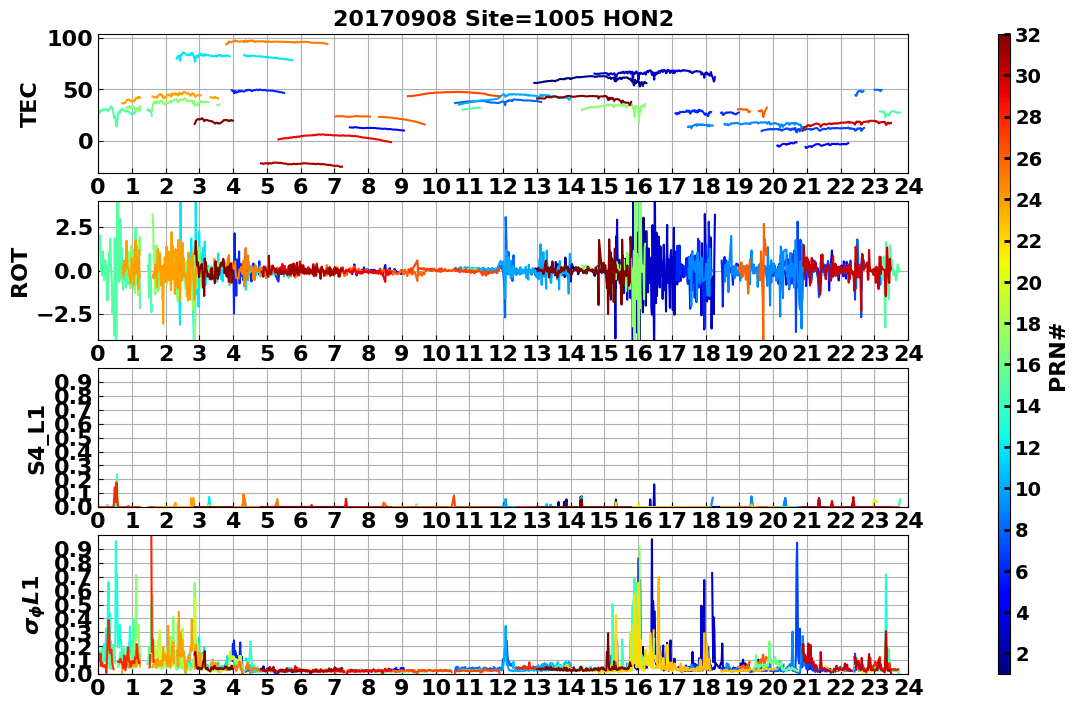Click the ROT y-axis label
Screen dimensions: 1077x709
point(20,272)
